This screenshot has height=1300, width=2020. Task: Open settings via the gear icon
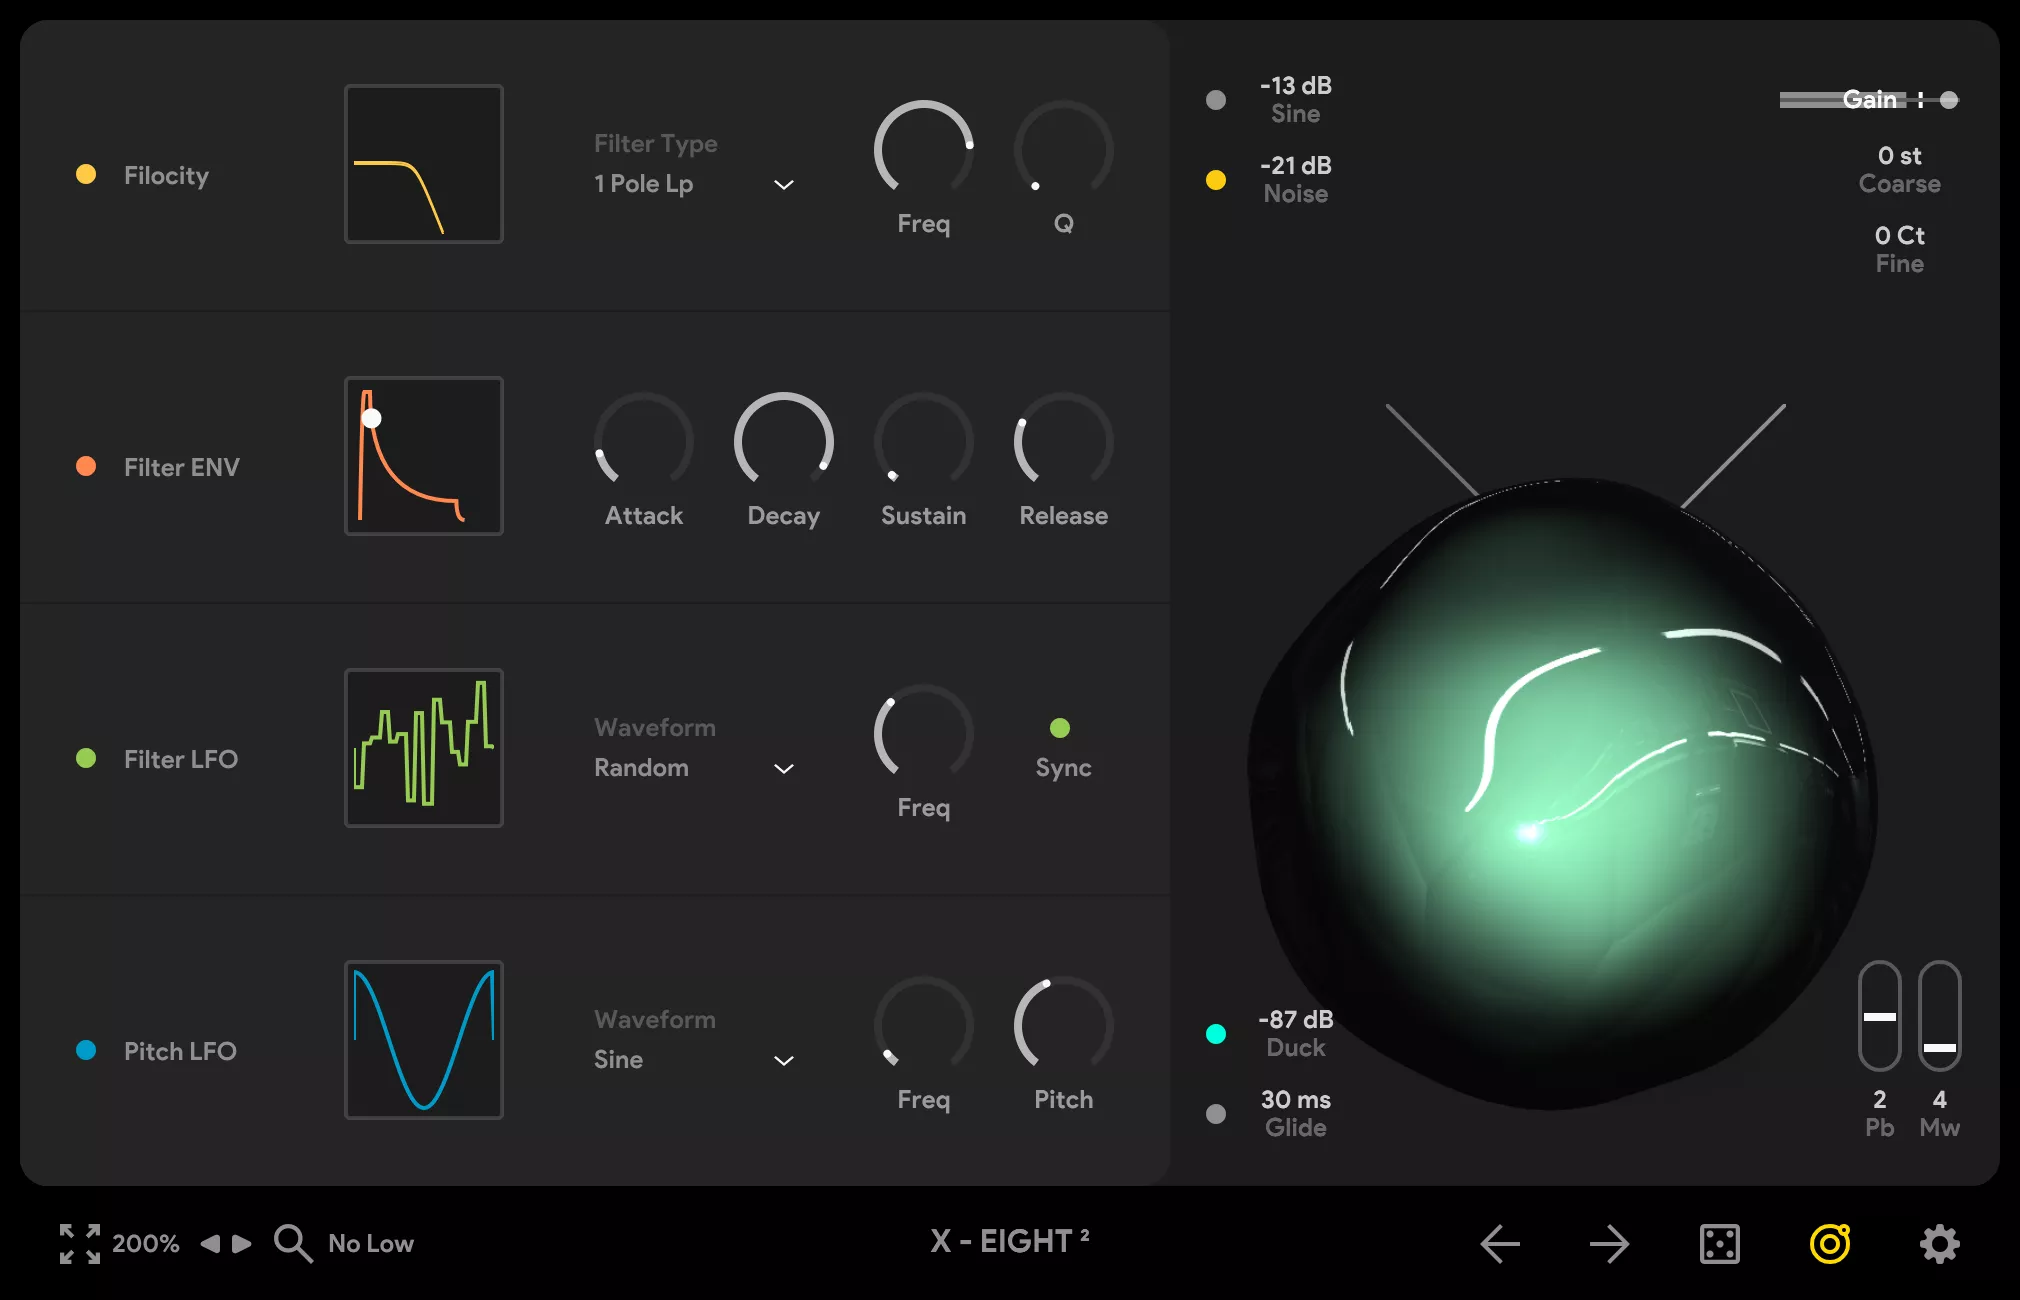click(x=1938, y=1244)
